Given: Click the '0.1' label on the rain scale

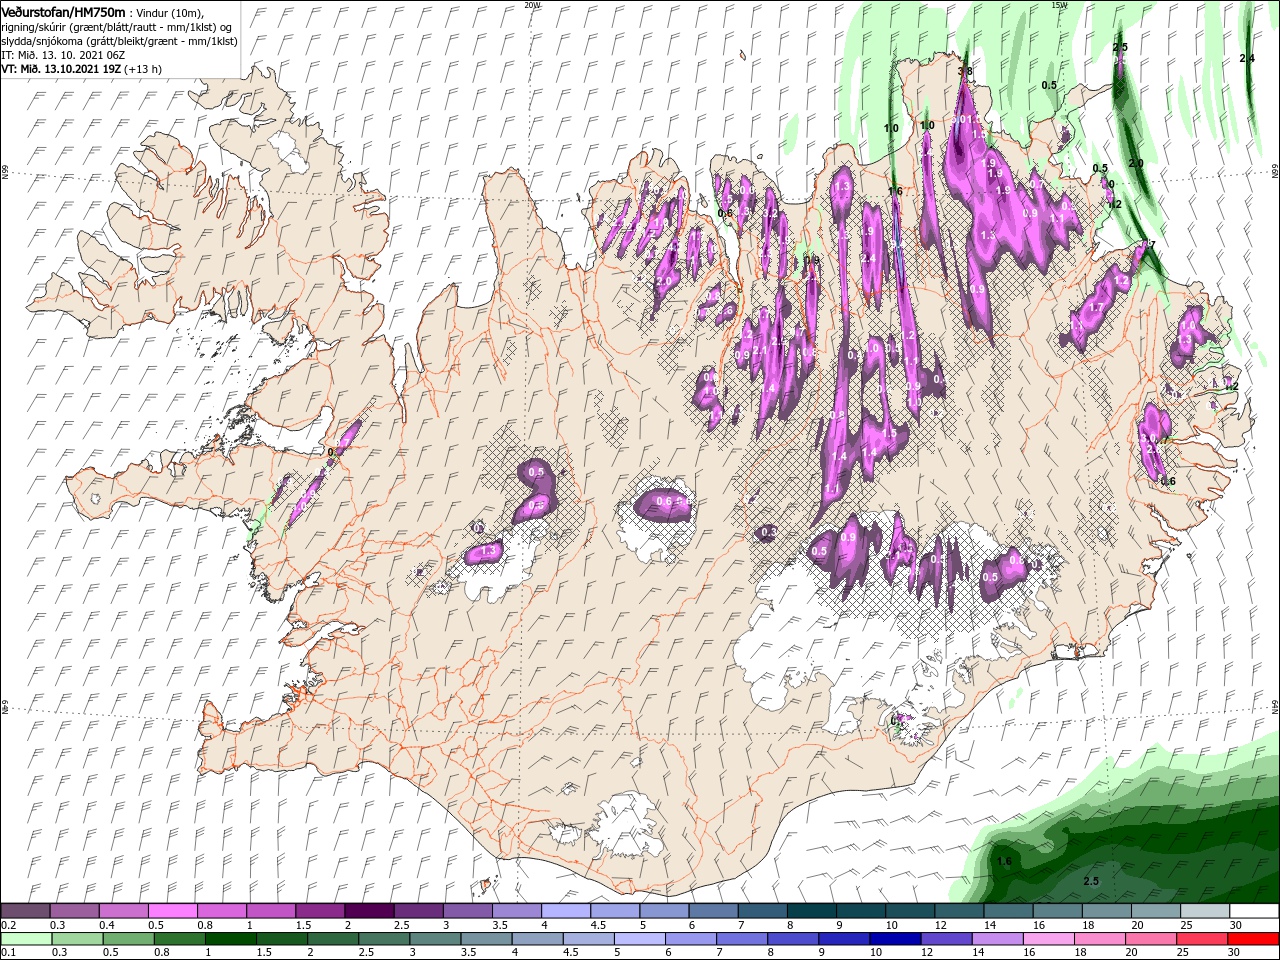Looking at the screenshot, I should [x=8, y=953].
